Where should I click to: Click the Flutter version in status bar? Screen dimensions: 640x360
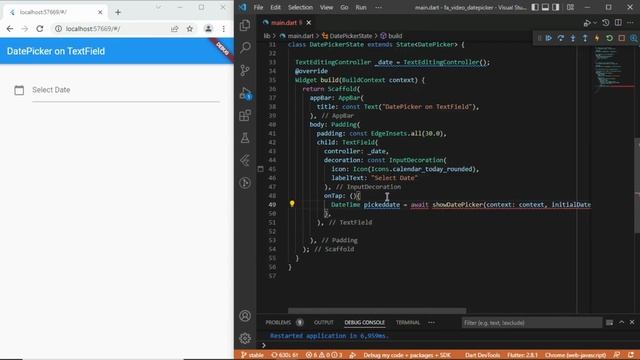(522, 355)
